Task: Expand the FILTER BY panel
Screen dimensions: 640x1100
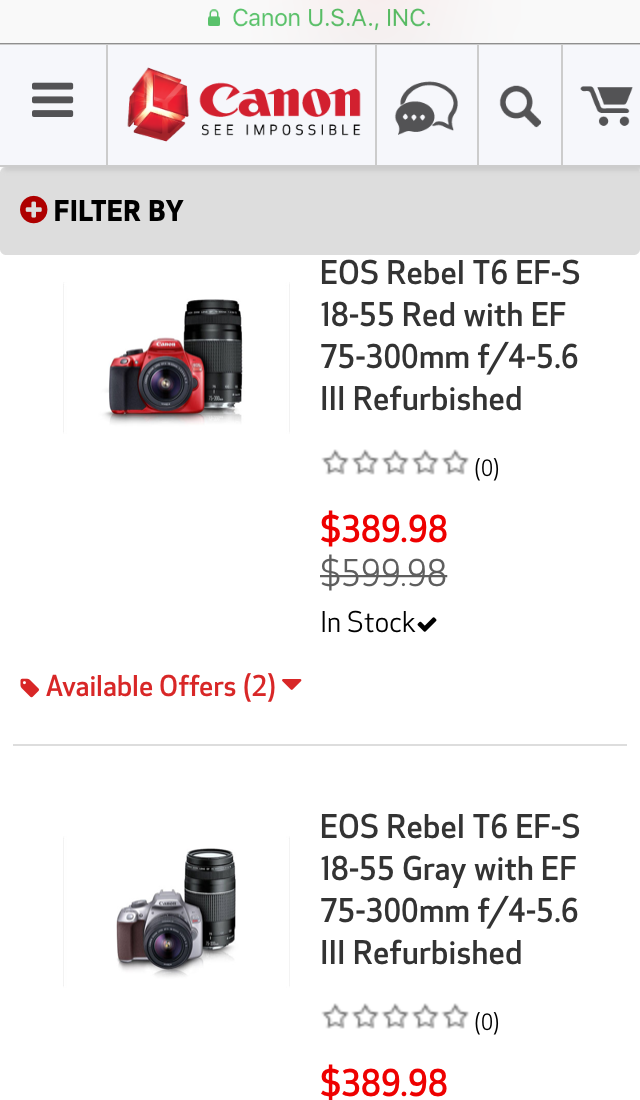Action: pos(118,211)
